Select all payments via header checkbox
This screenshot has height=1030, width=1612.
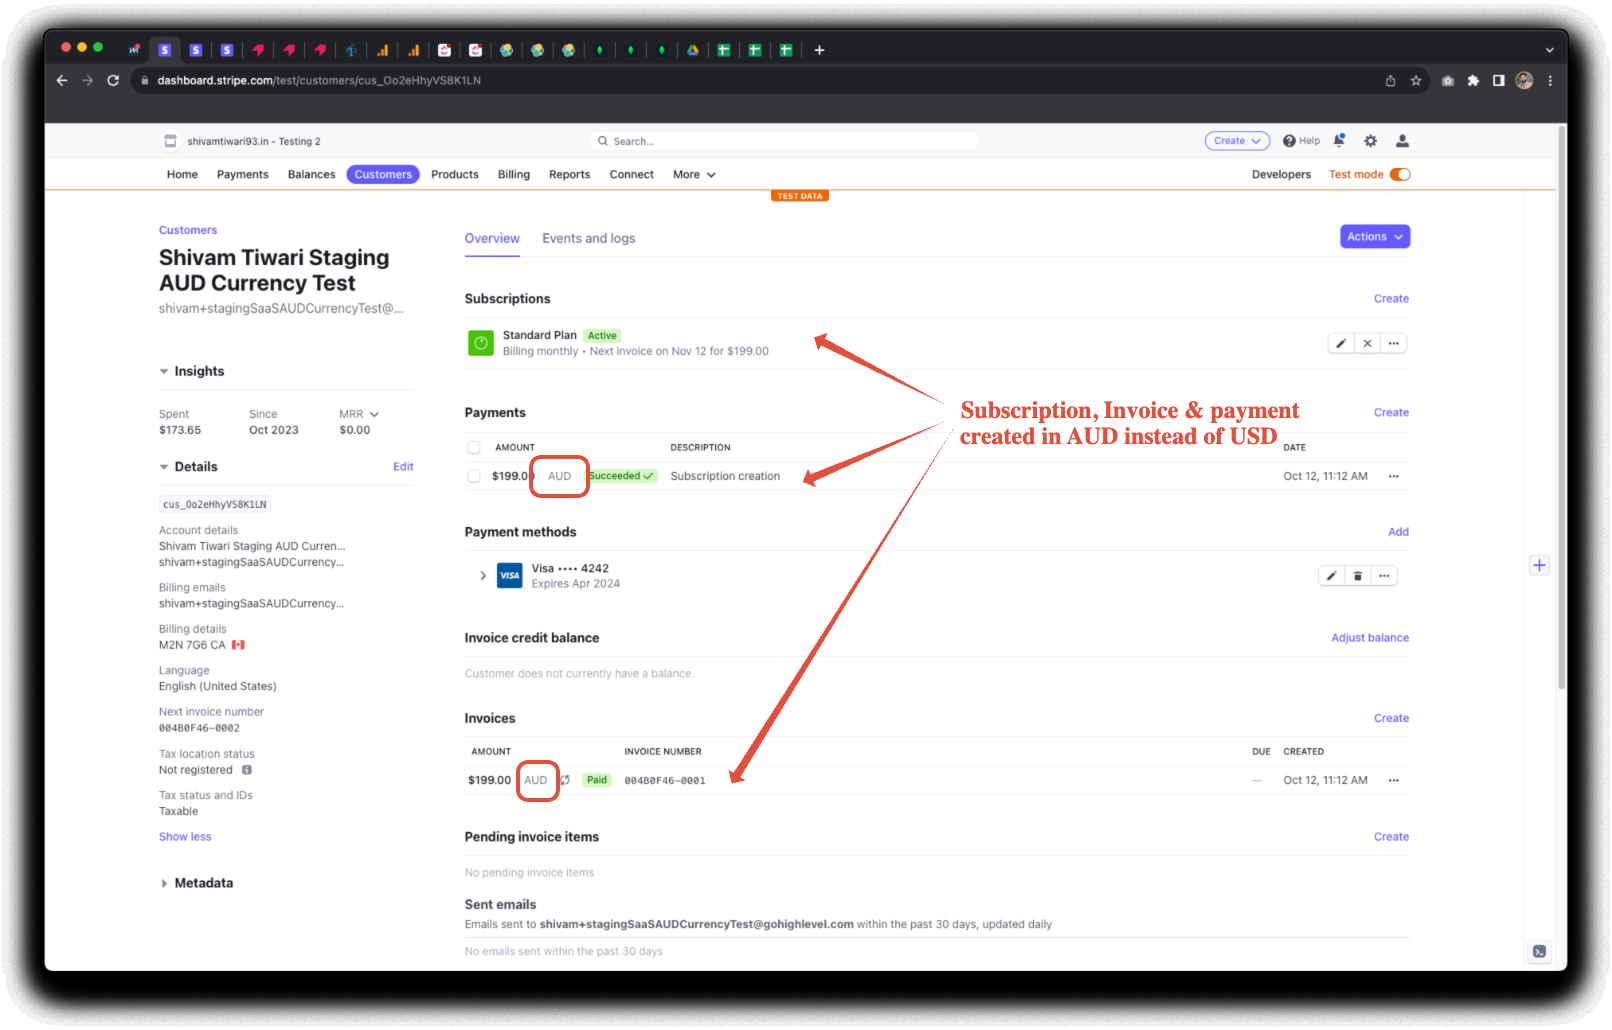pyautogui.click(x=474, y=447)
